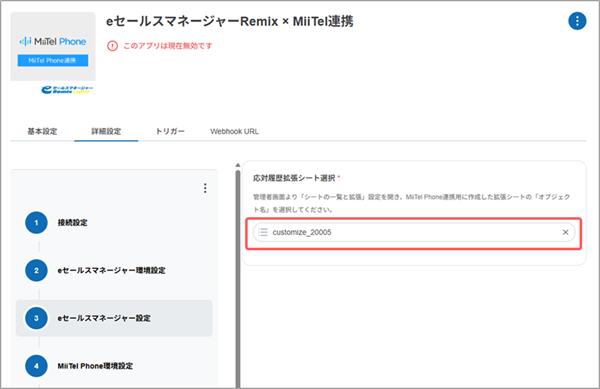Click the vertical scrollbar beside the step list
Image resolution: width=600 pixels, height=389 pixels.
[238, 278]
